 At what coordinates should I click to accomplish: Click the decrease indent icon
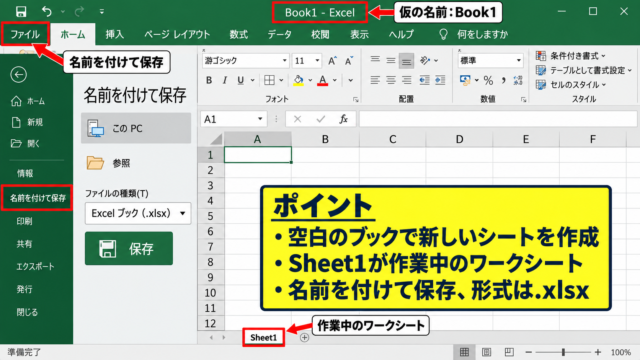click(x=424, y=80)
